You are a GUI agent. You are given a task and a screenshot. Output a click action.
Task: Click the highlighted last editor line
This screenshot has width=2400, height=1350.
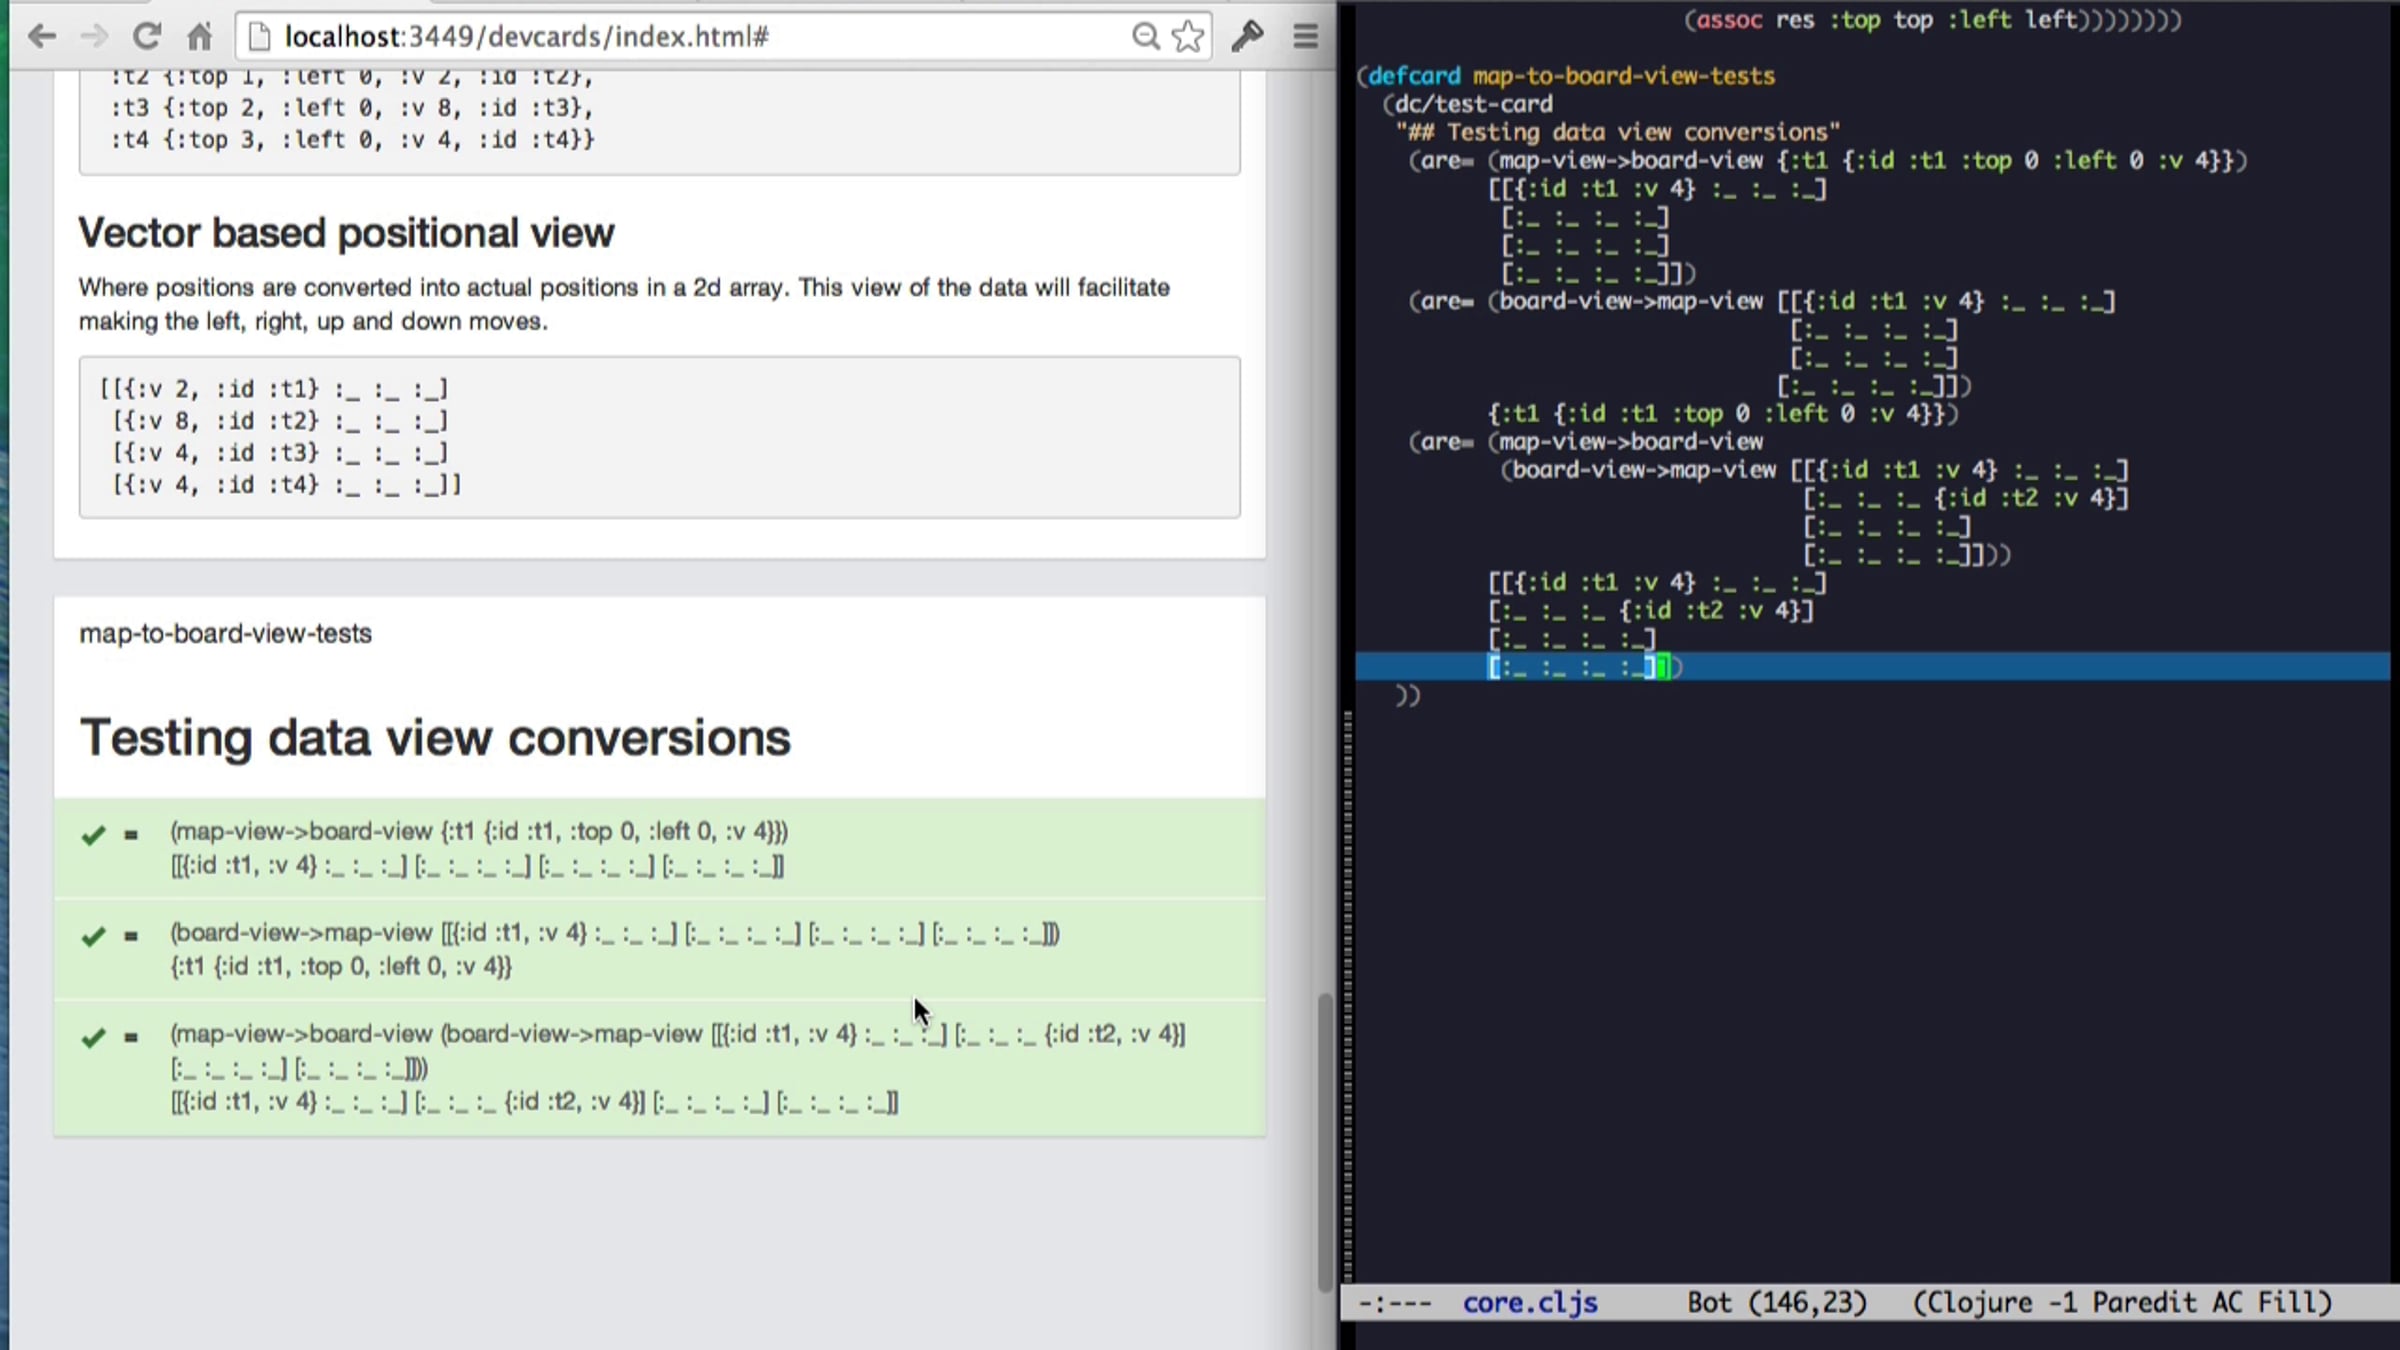(x=1872, y=667)
